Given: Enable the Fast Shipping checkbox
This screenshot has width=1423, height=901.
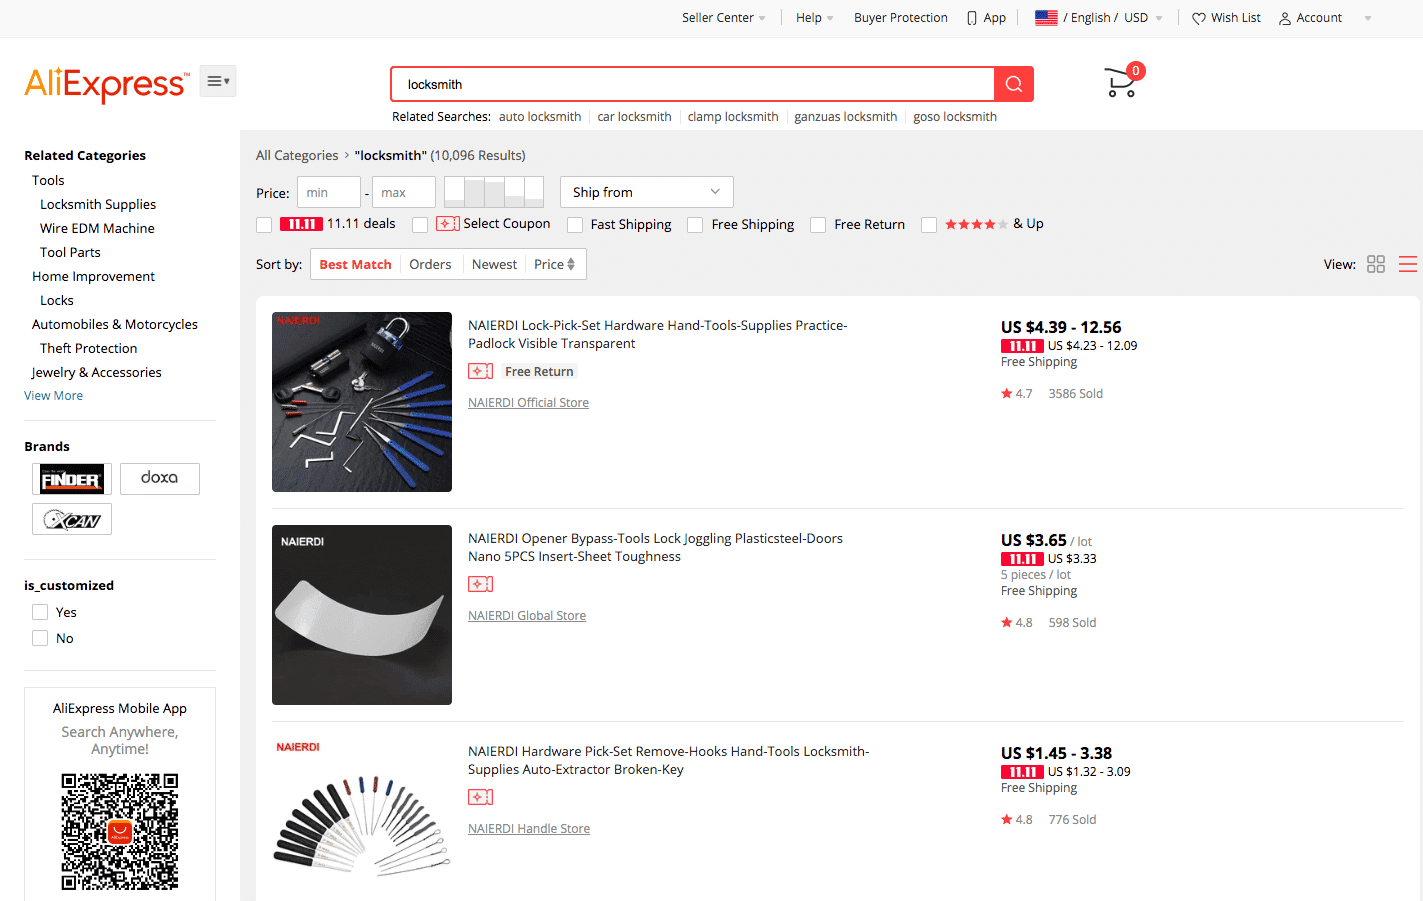Looking at the screenshot, I should 575,225.
